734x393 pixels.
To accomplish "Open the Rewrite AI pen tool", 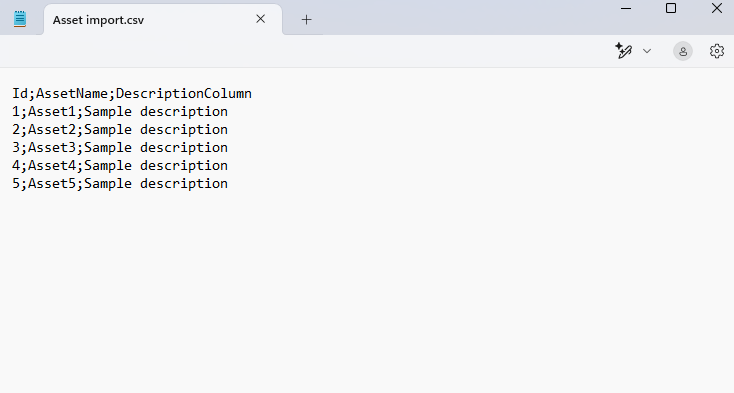I will pyautogui.click(x=624, y=51).
